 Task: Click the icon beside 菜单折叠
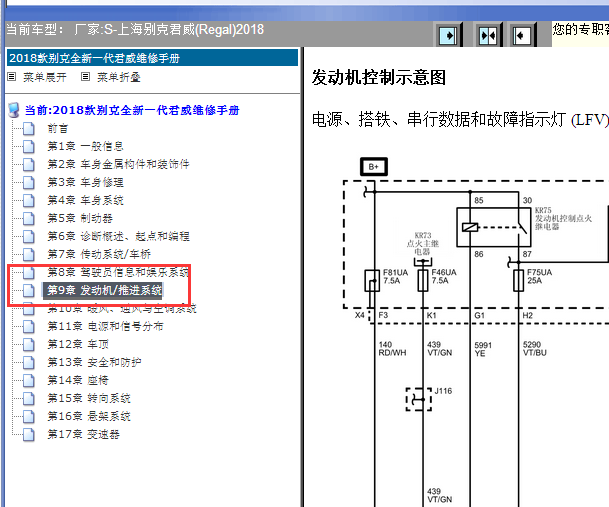(85, 77)
